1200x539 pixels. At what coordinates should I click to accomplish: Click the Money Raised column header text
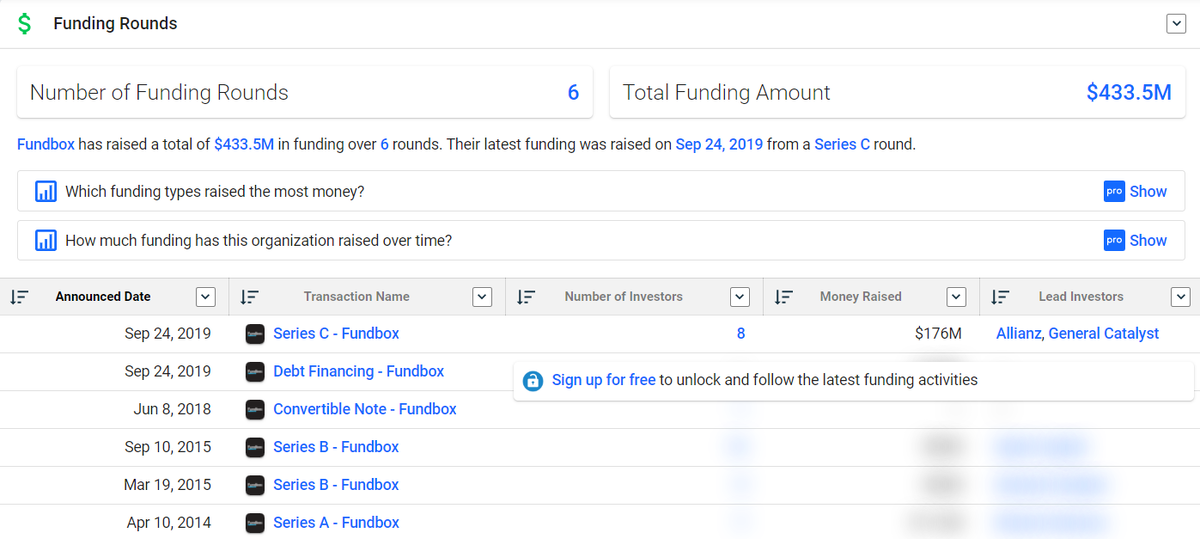861,297
